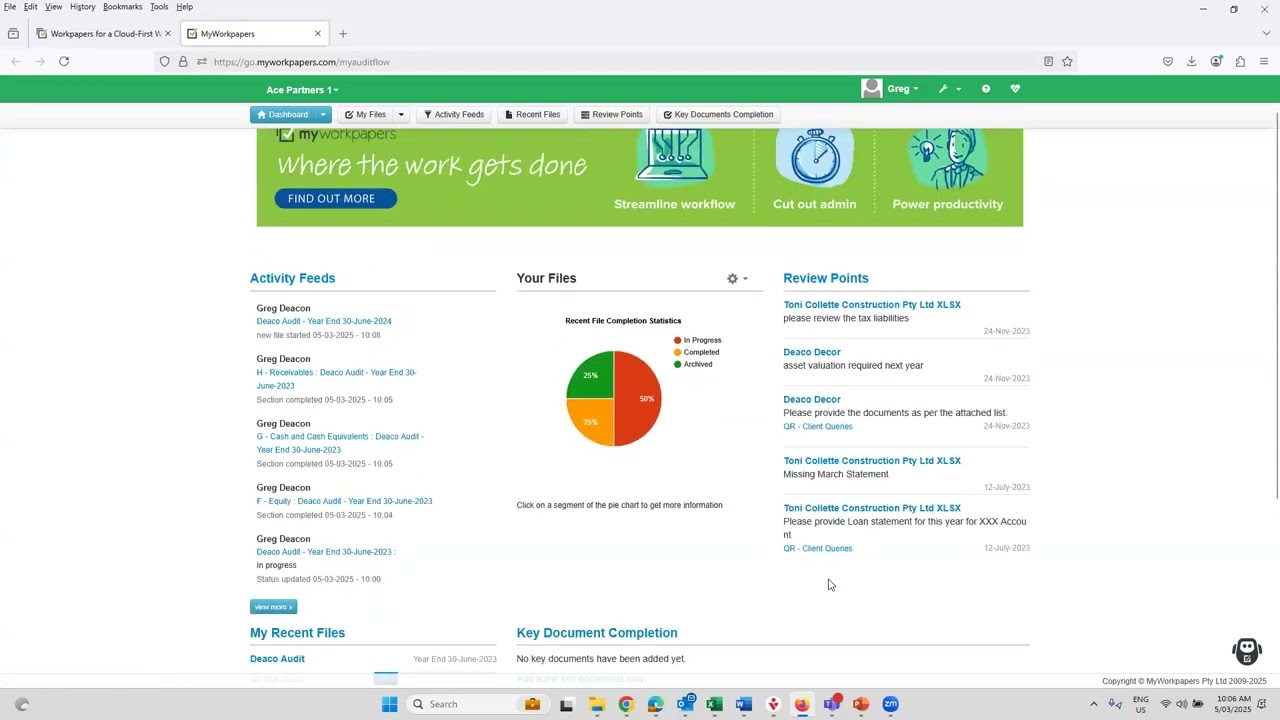1280x720 pixels.
Task: Go to Activity Feeds tab
Action: pyautogui.click(x=453, y=115)
